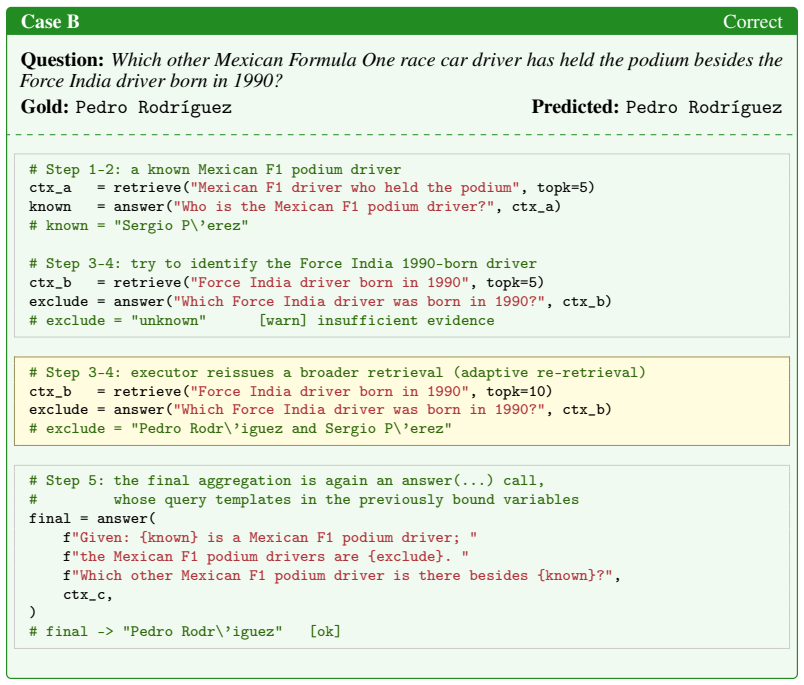Click the 'Case B' header title
The width and height of the screenshot is (804, 685).
coord(50,22)
